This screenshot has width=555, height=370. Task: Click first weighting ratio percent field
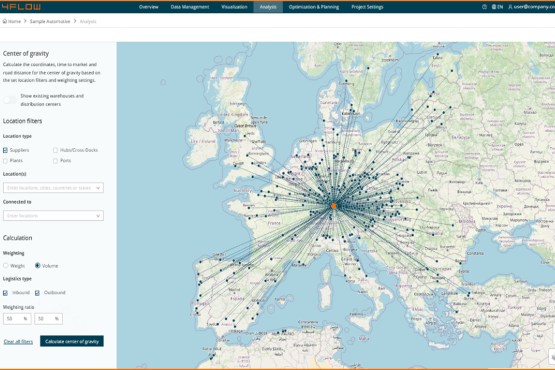click(17, 319)
